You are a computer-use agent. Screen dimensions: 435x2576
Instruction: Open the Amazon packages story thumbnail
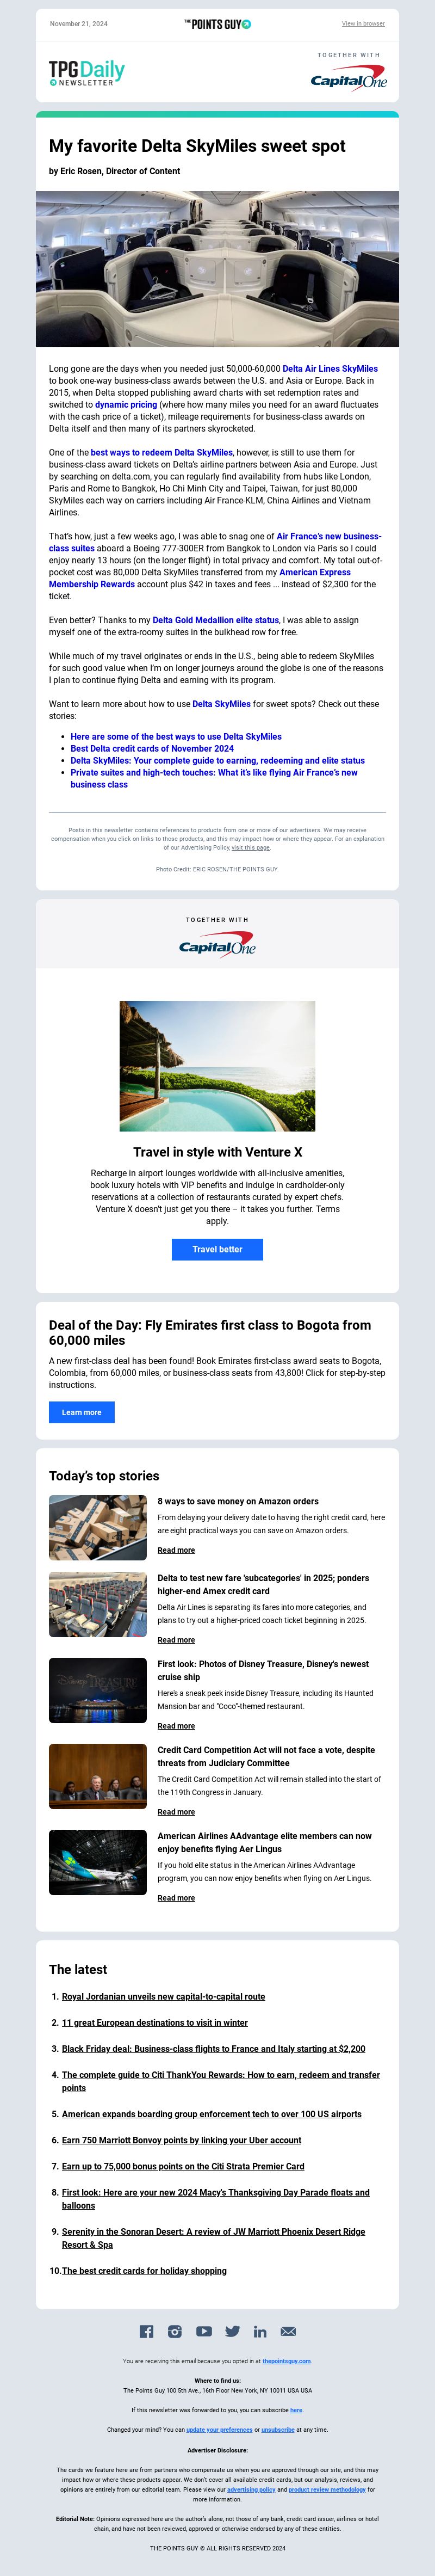(x=98, y=1527)
